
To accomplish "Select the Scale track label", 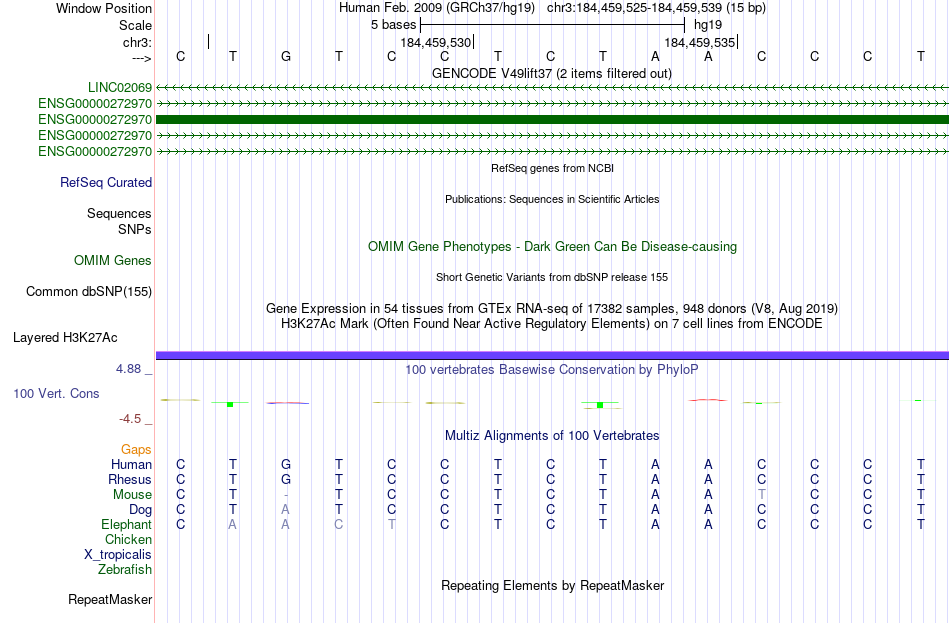I will 135,25.
